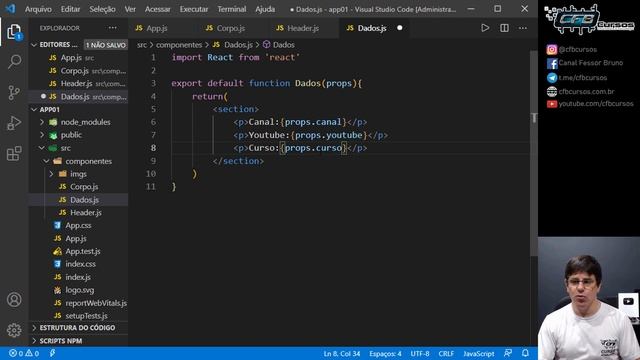This screenshot has width=640, height=360.
Task: Collapse the APP01 project section
Action: (x=34, y=109)
